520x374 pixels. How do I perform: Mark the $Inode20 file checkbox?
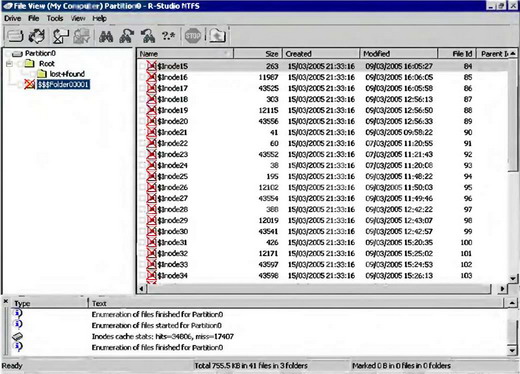142,121
